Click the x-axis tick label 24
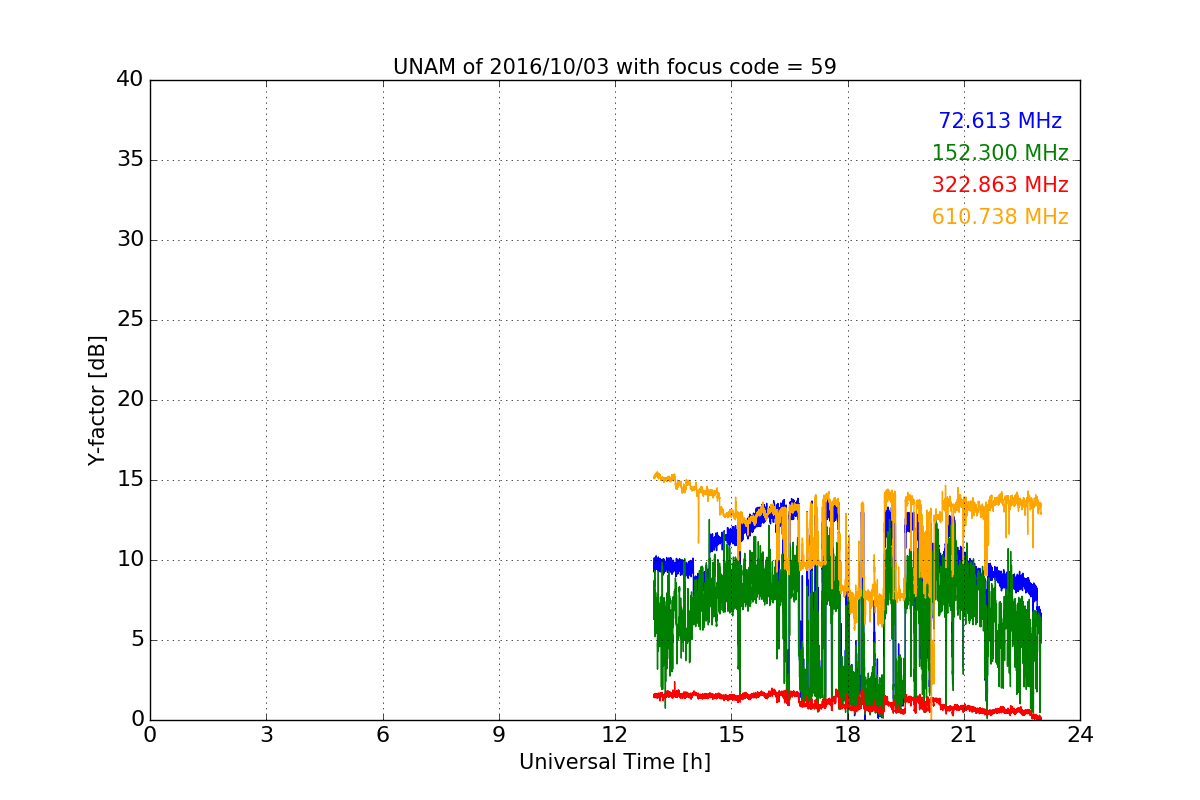 pyautogui.click(x=1080, y=734)
